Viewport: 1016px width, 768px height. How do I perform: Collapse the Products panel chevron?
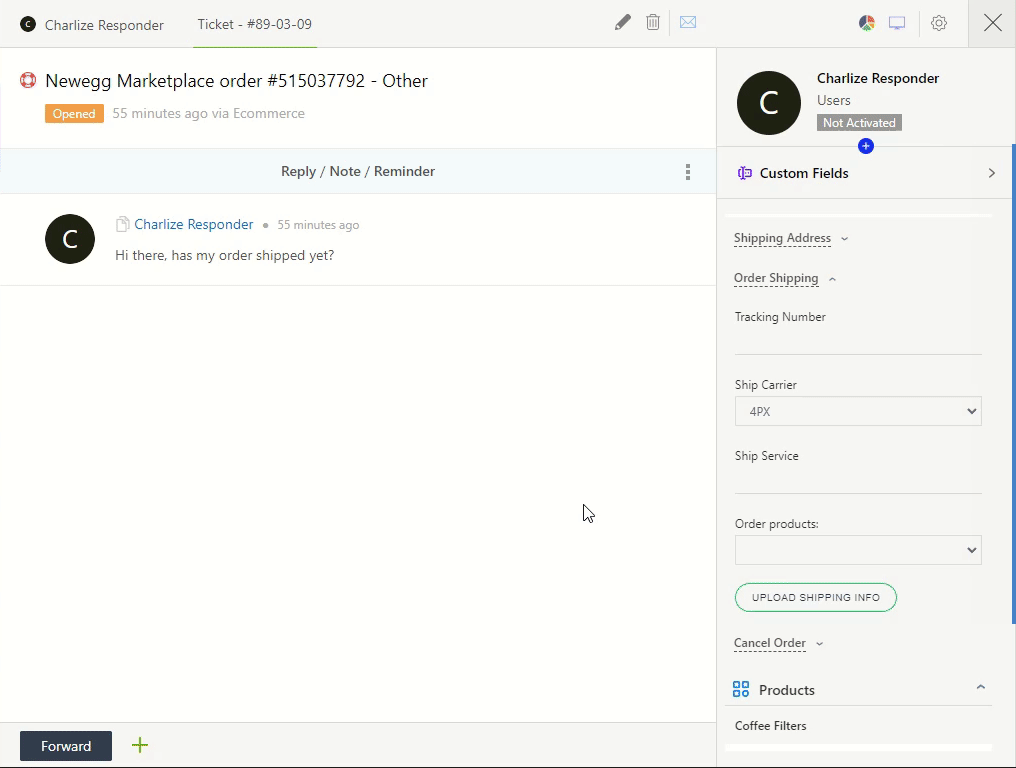click(x=980, y=688)
